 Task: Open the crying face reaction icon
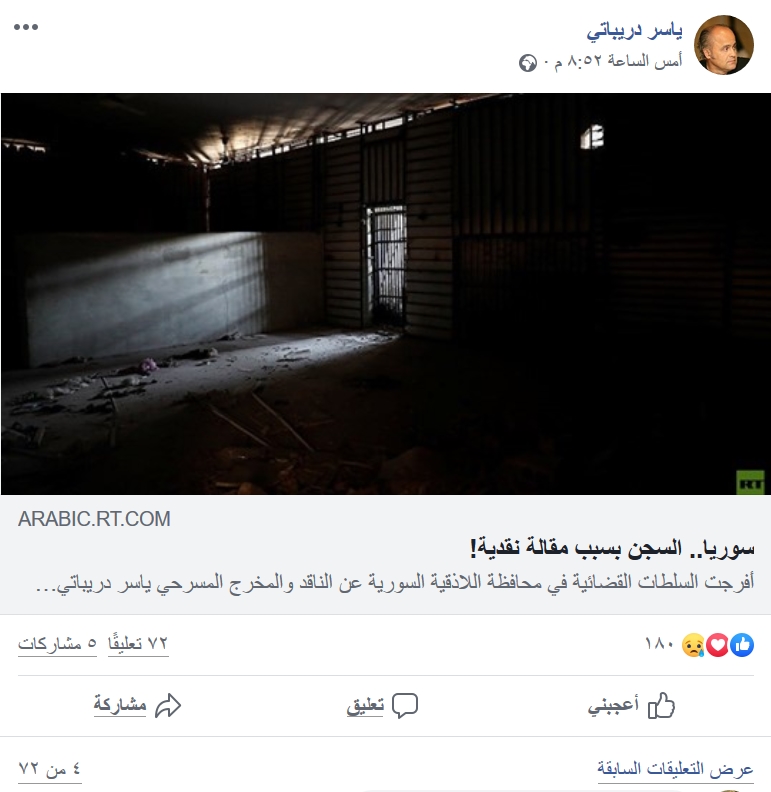pos(693,645)
